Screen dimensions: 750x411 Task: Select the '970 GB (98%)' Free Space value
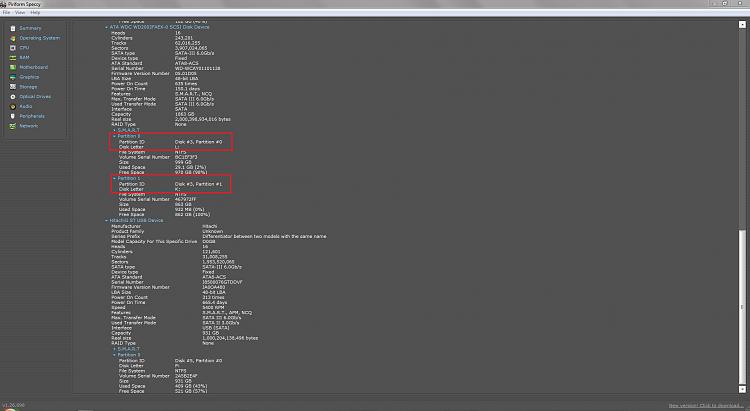[190, 172]
